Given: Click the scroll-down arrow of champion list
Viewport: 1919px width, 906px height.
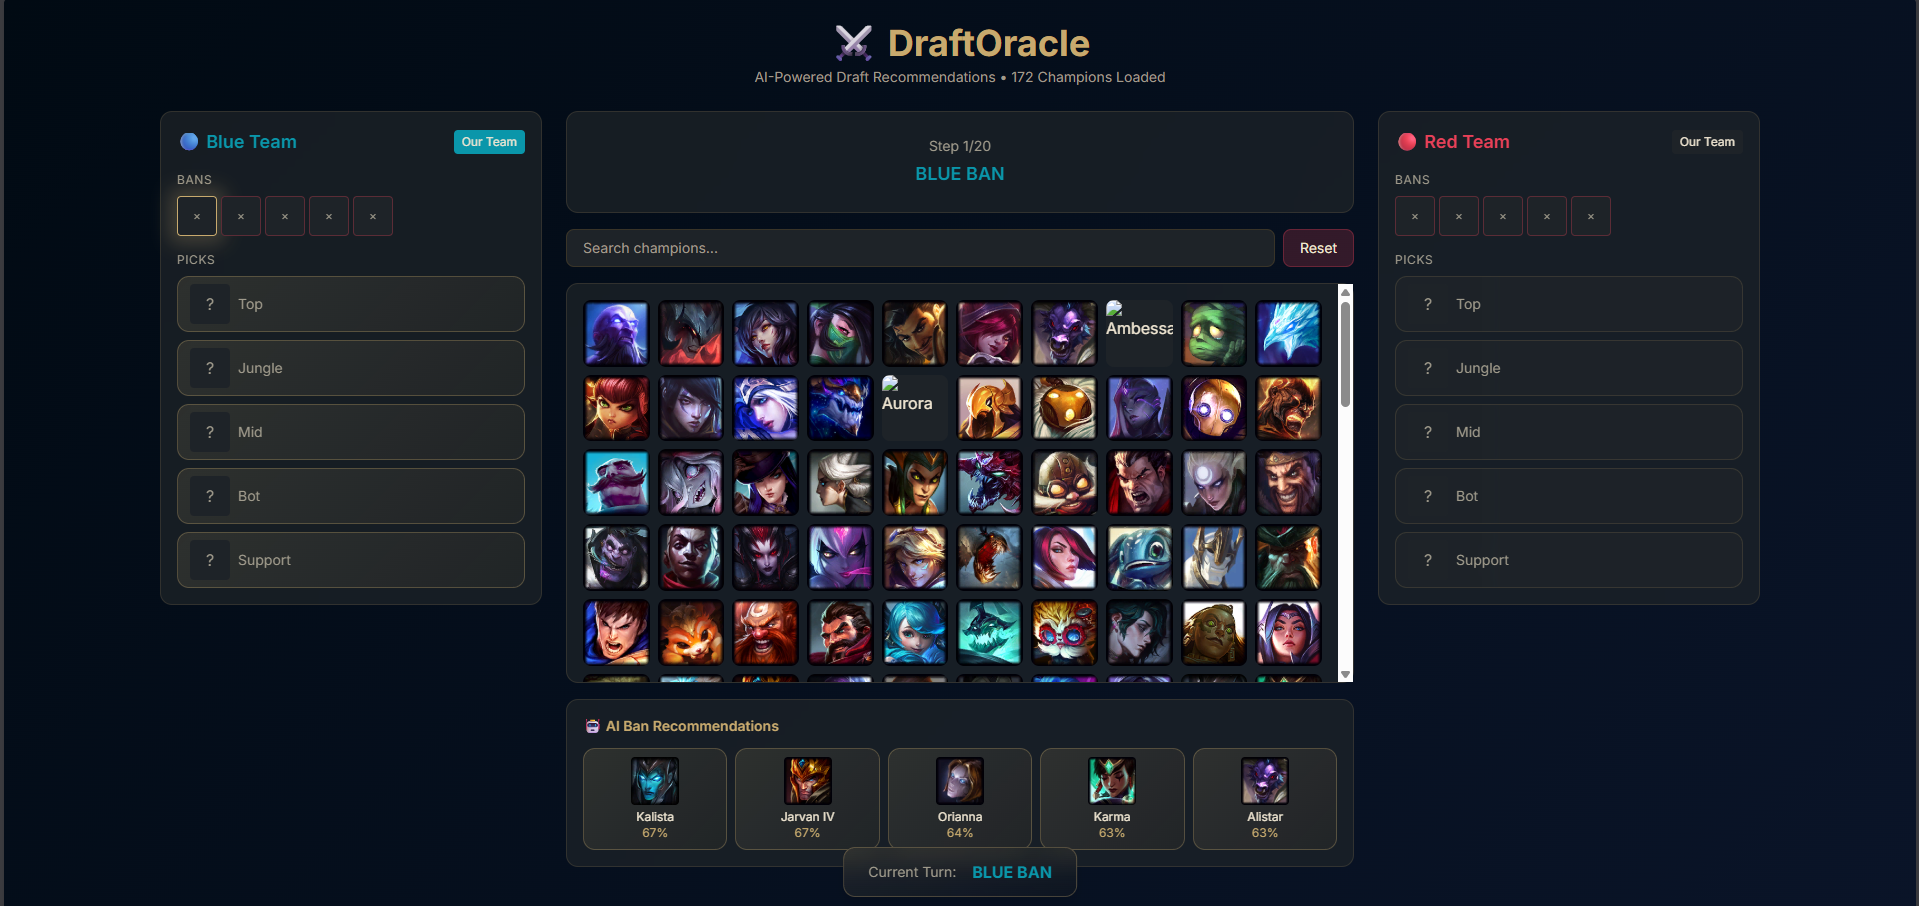Looking at the screenshot, I should (1345, 675).
